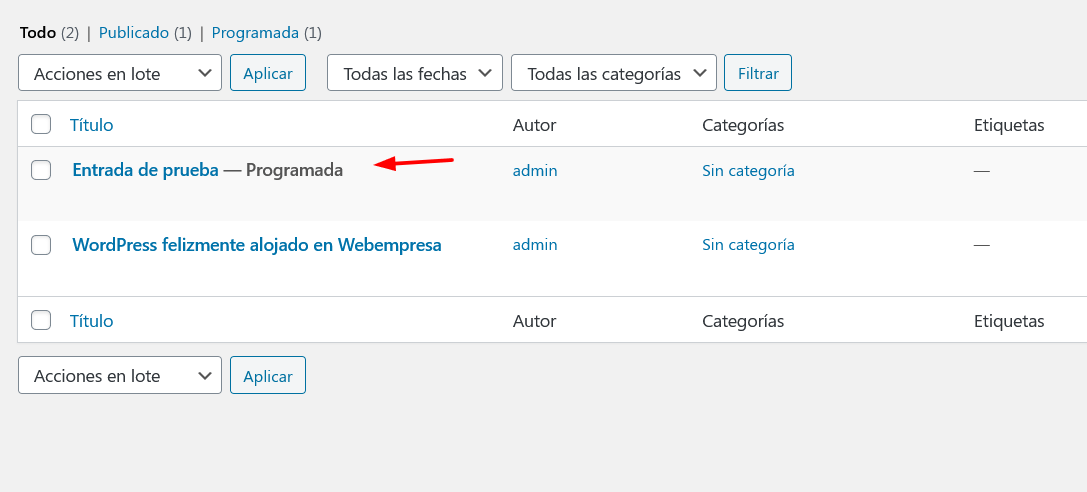1087x492 pixels.
Task: Check the select-all box in the table header
Action: tap(41, 125)
